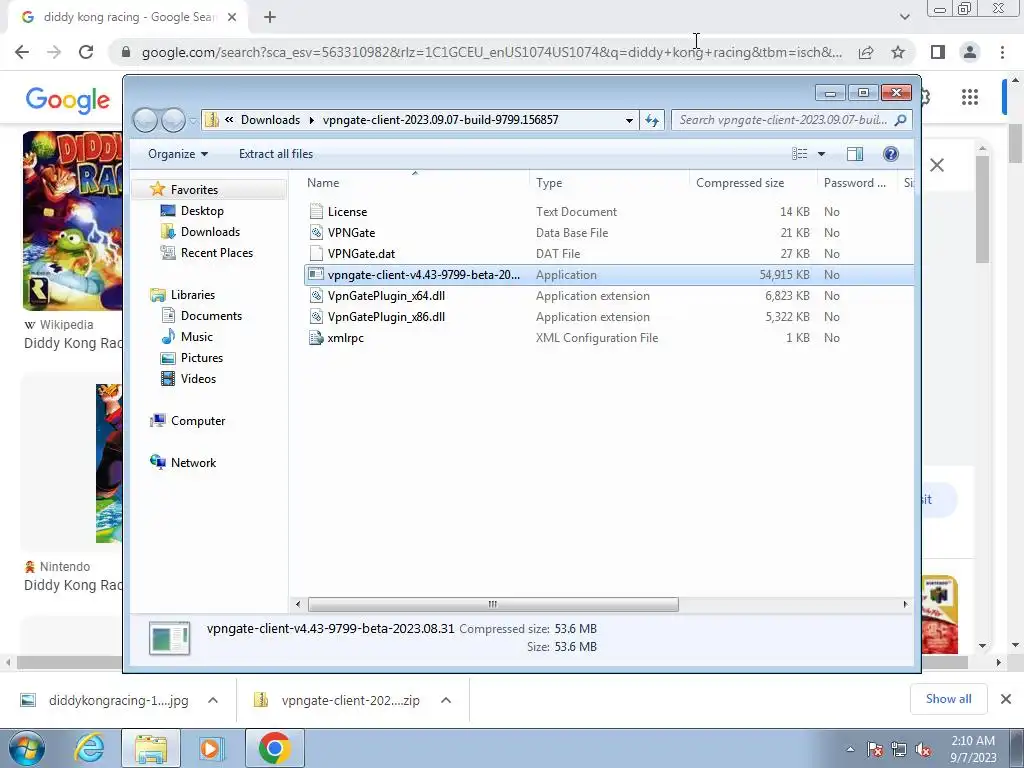Open options for diddykongracing jpg download
This screenshot has height=768, width=1024.
point(213,700)
